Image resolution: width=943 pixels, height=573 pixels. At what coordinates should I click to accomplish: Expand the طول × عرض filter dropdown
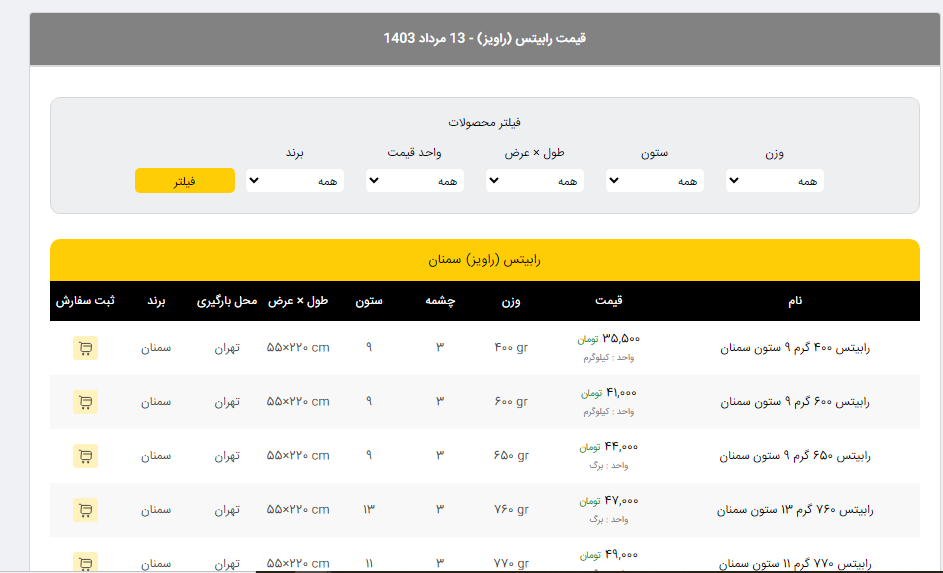coord(535,181)
